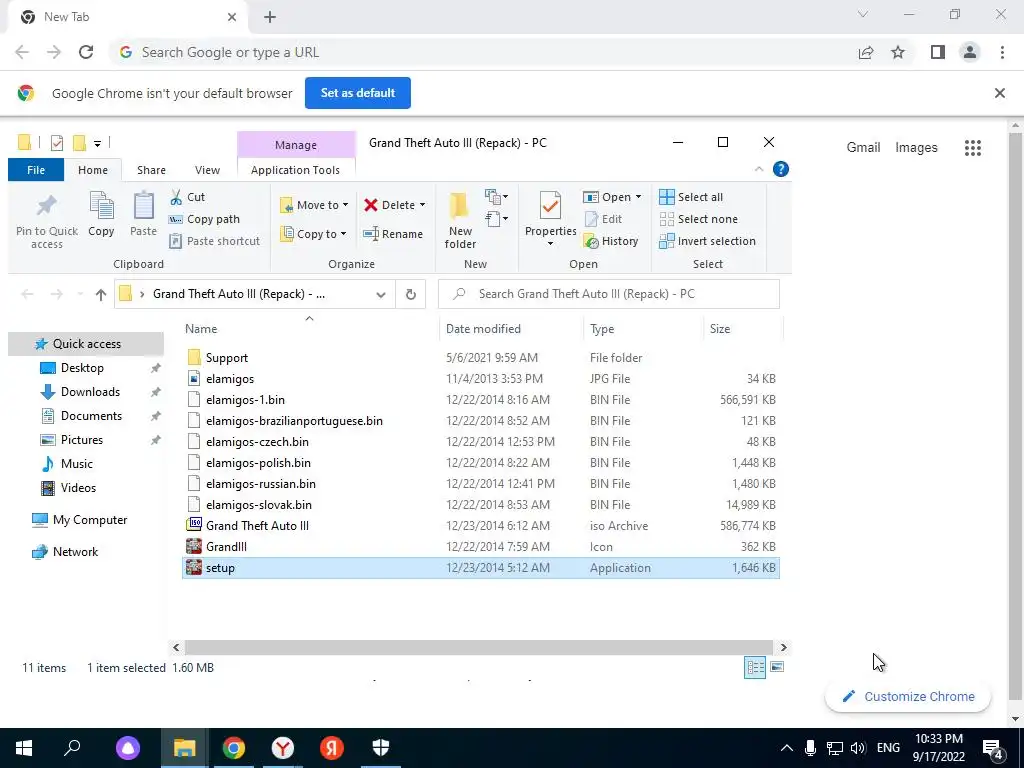This screenshot has height=768, width=1024.
Task: Bookmark this tab with star icon
Action: [x=898, y=52]
